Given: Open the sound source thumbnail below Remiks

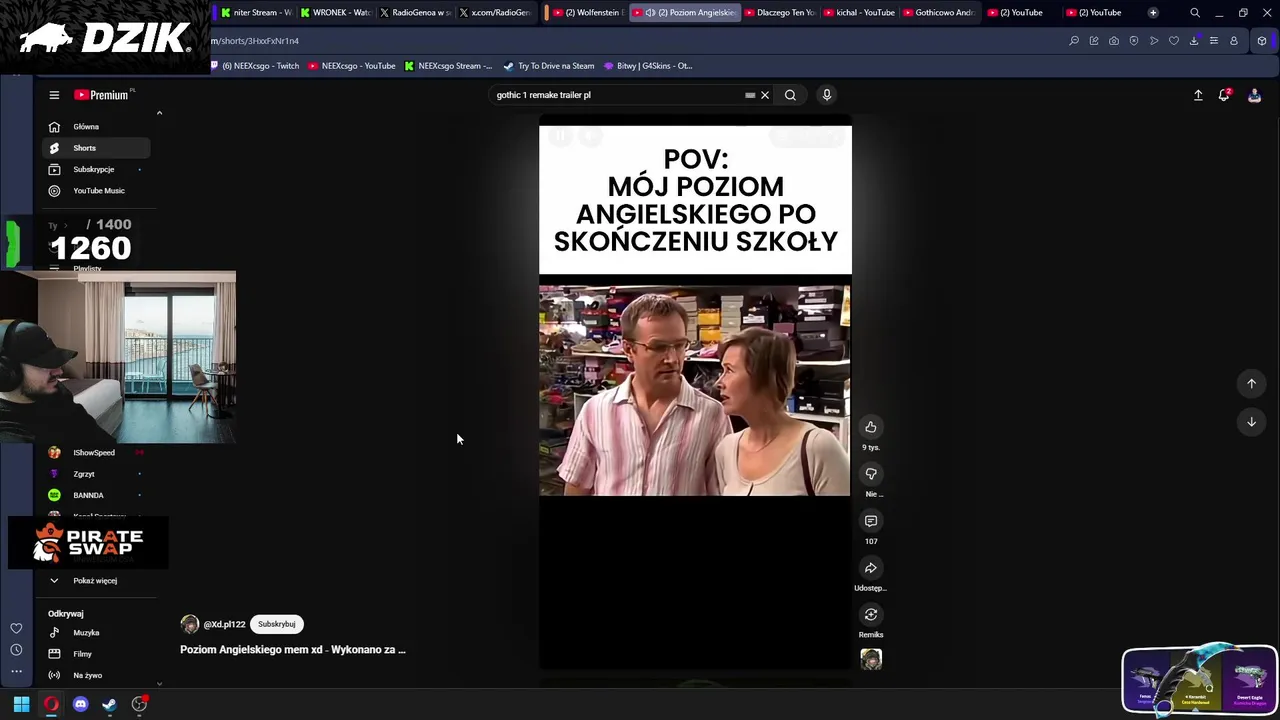Looking at the screenshot, I should coord(871,659).
